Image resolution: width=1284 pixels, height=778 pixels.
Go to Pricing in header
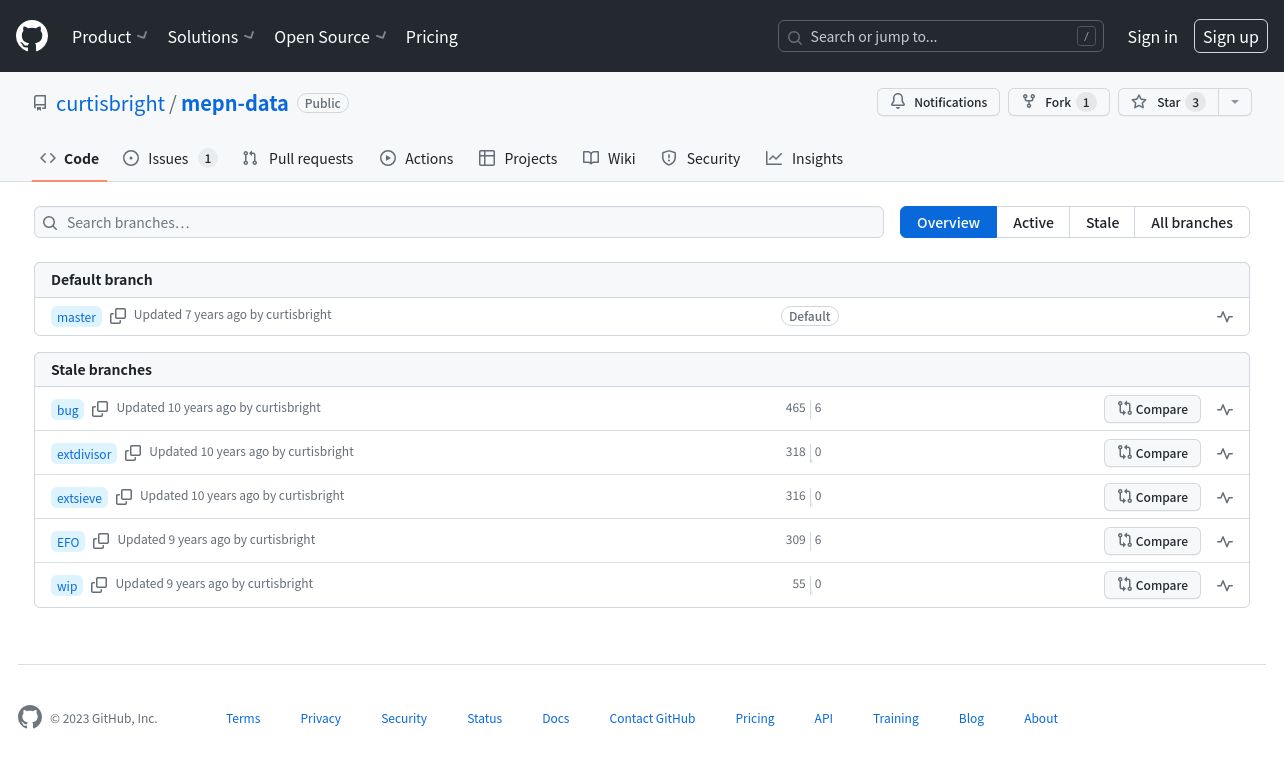[x=432, y=37]
